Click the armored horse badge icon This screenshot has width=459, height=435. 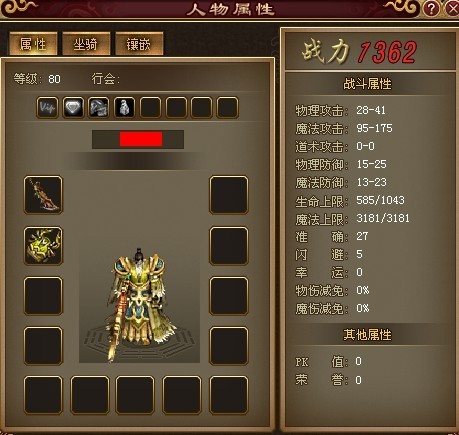pyautogui.click(x=99, y=108)
